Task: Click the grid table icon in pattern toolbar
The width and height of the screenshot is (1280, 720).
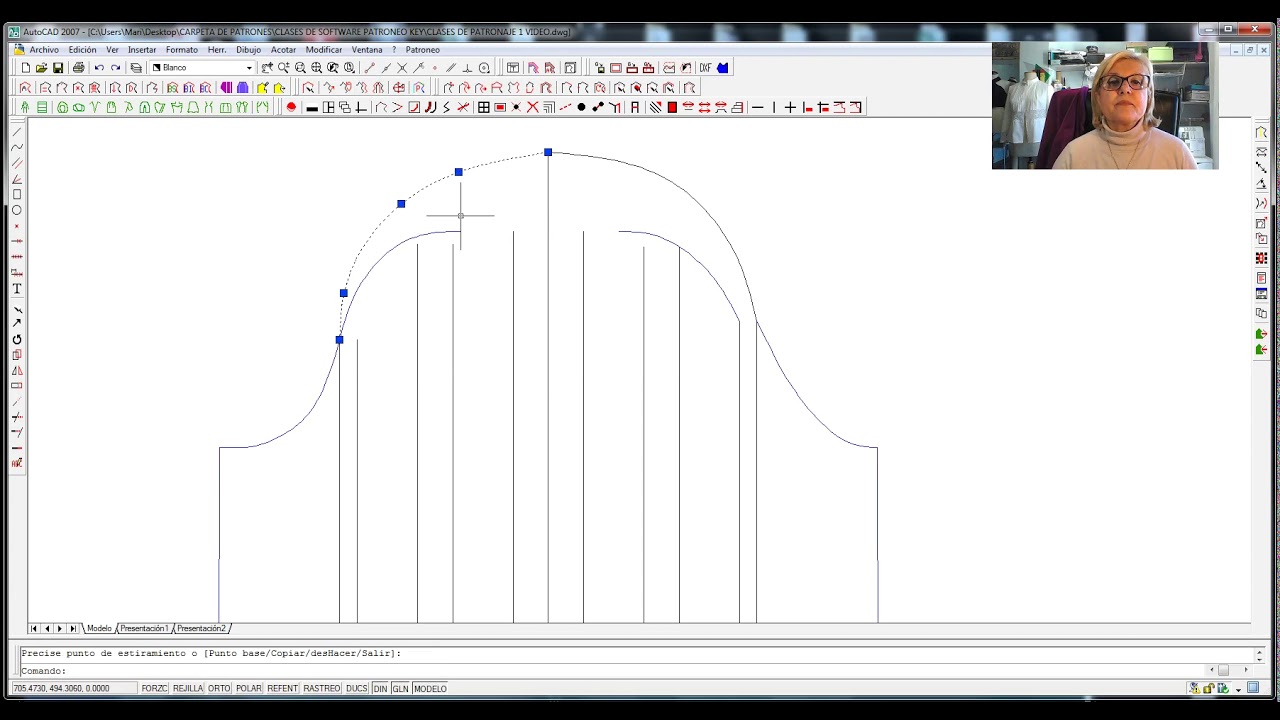Action: [x=483, y=107]
